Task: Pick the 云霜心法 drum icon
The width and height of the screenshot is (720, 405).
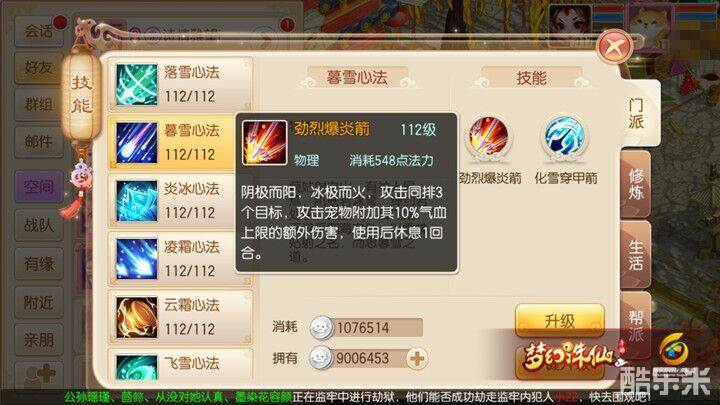Action: 136,317
